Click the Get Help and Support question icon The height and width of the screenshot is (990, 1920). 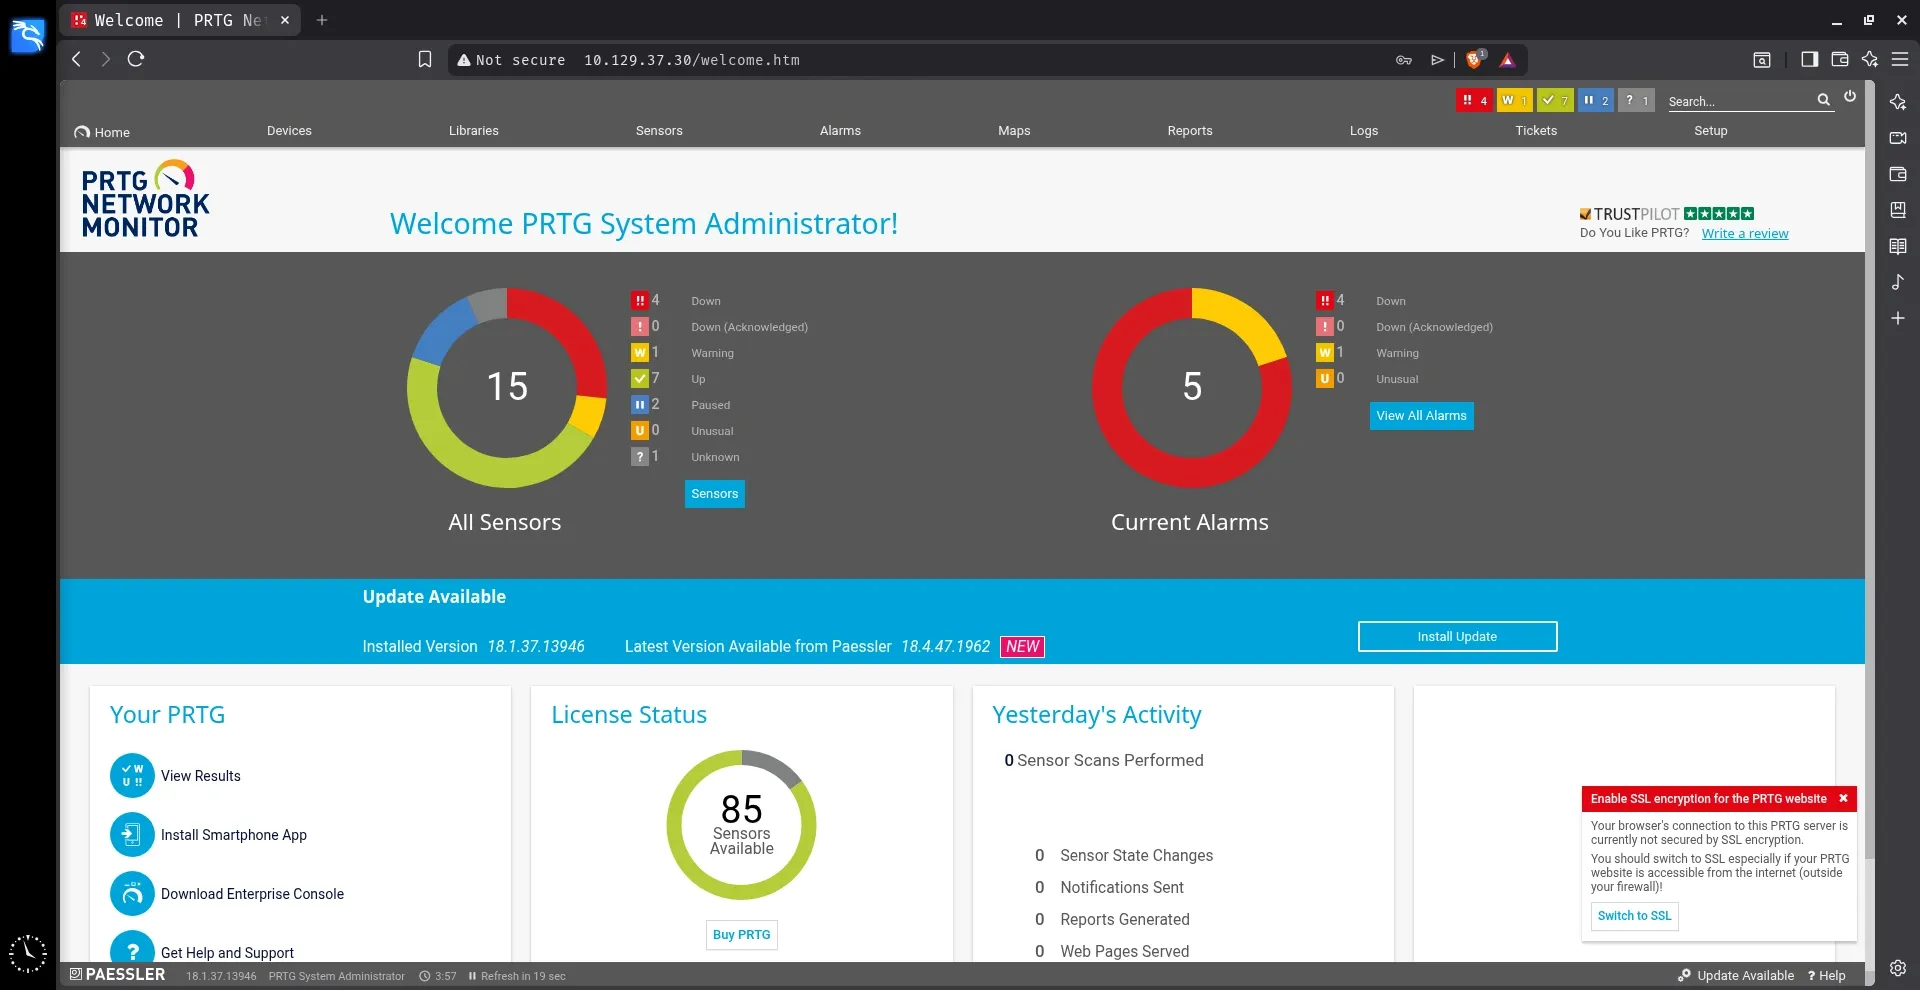coord(132,948)
